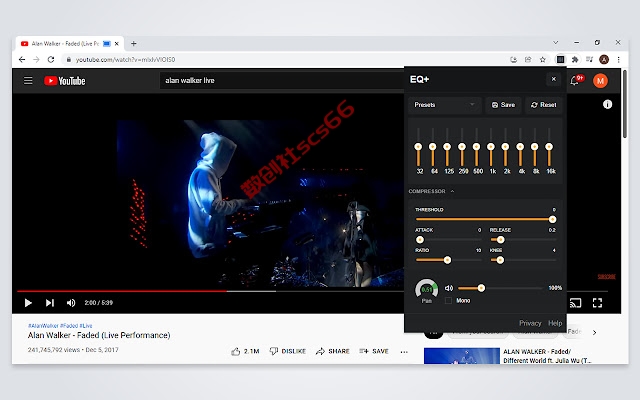Play the YouTube video
The height and width of the screenshot is (400, 640).
pos(28,303)
